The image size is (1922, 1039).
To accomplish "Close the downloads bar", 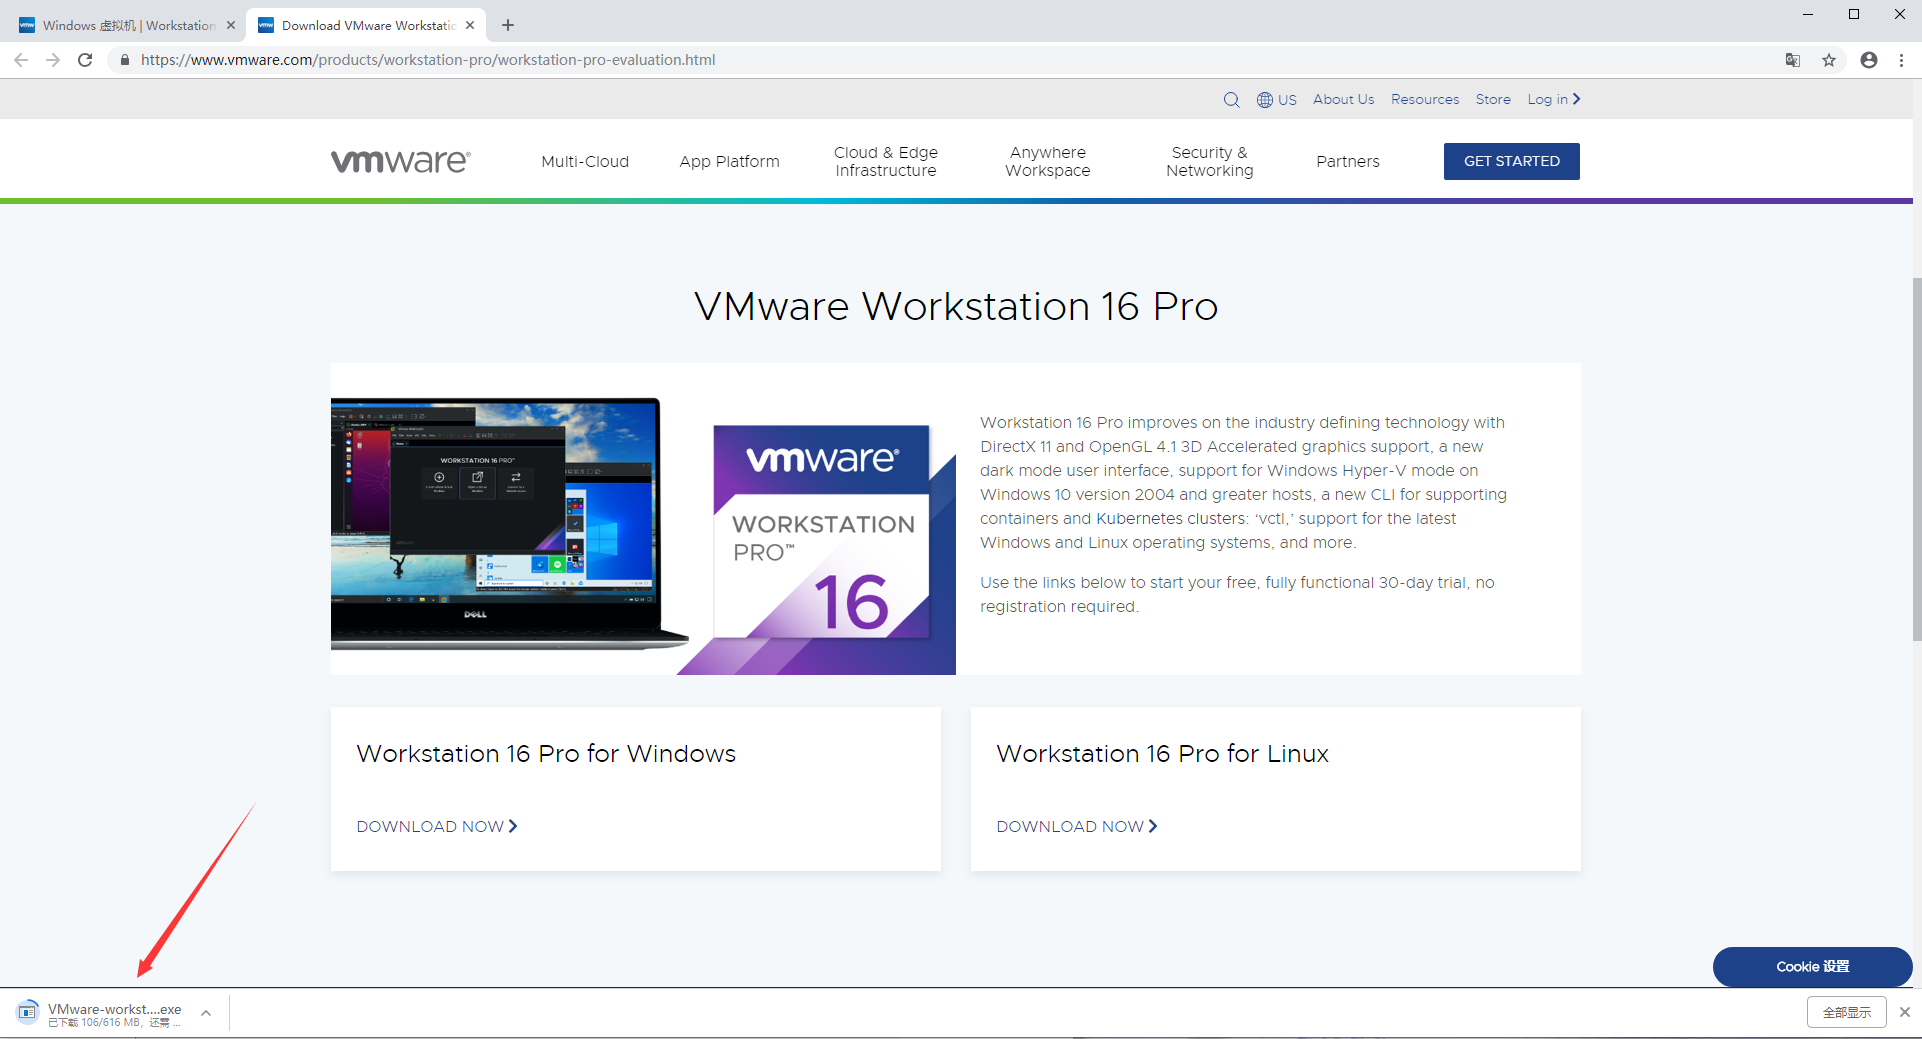I will 1905,1012.
